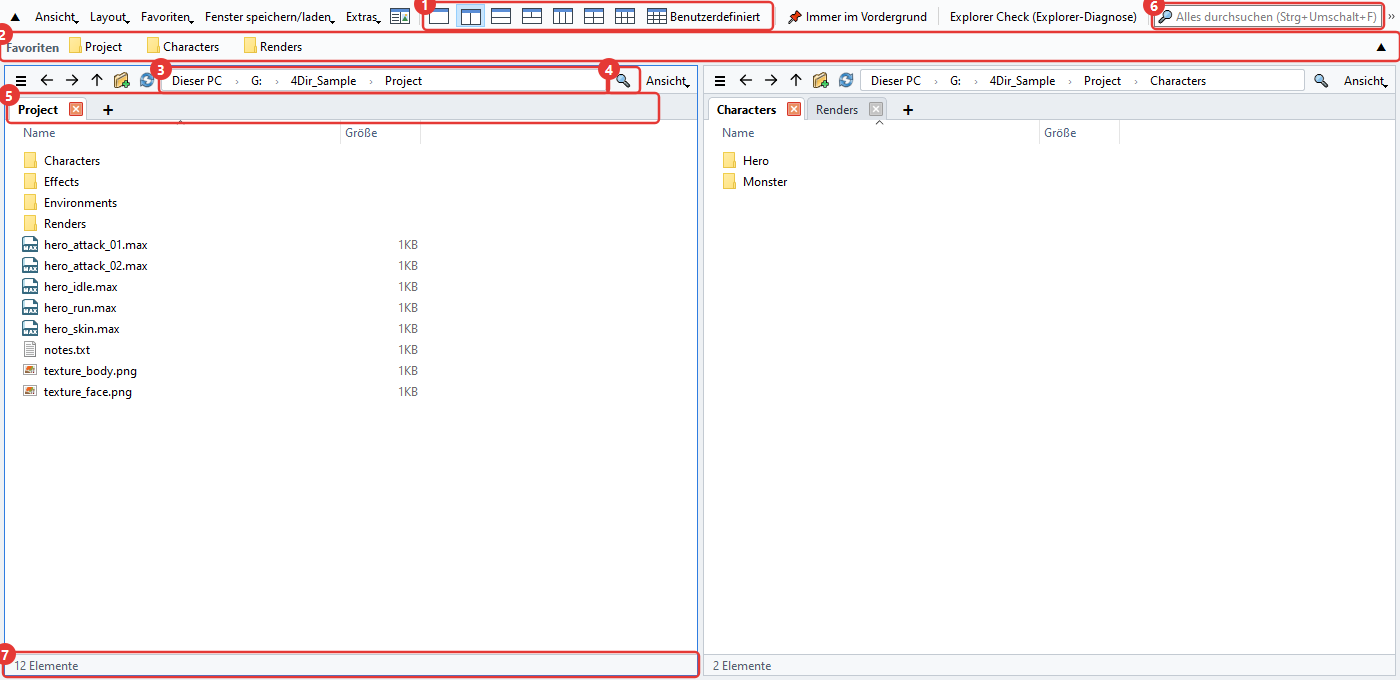Open the Ansicht menu in the top toolbar
This screenshot has width=1400, height=680.
pyautogui.click(x=56, y=17)
